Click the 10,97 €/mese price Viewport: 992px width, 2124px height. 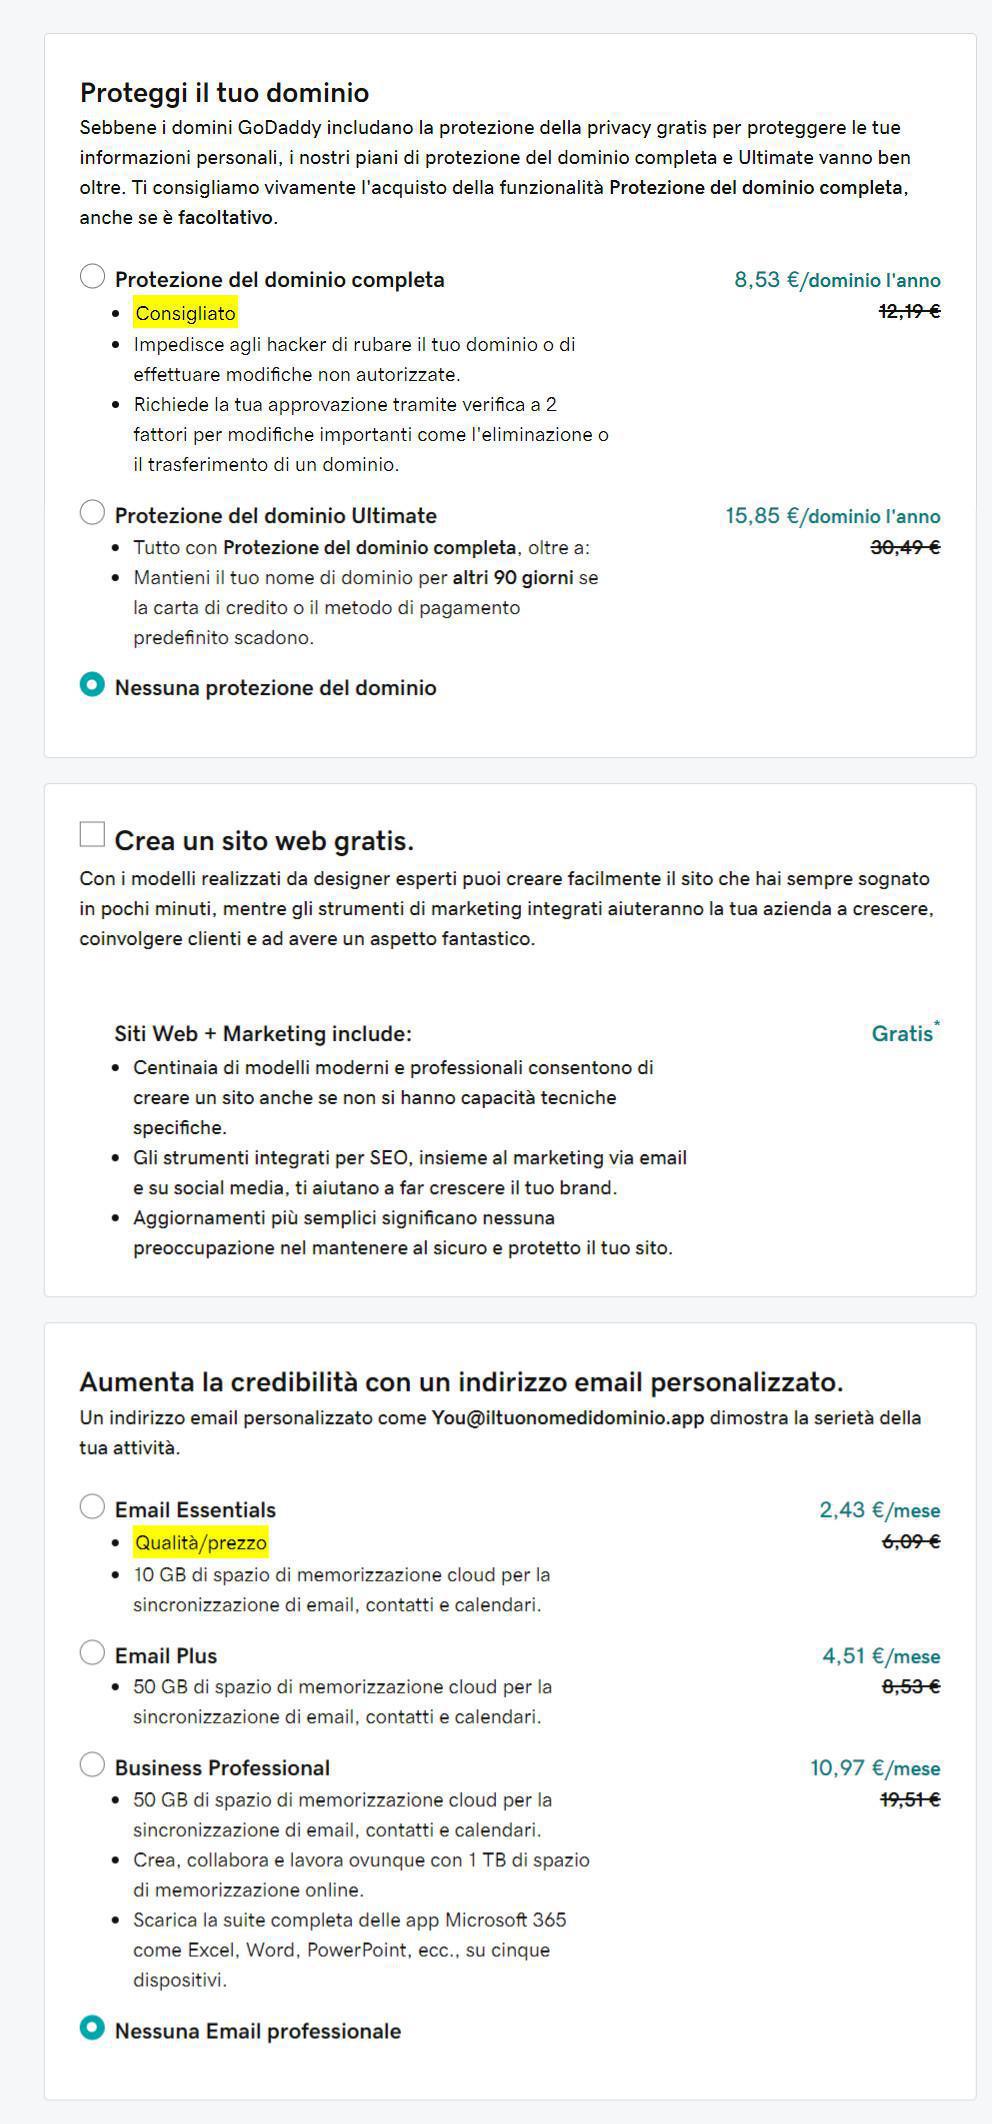click(874, 1768)
